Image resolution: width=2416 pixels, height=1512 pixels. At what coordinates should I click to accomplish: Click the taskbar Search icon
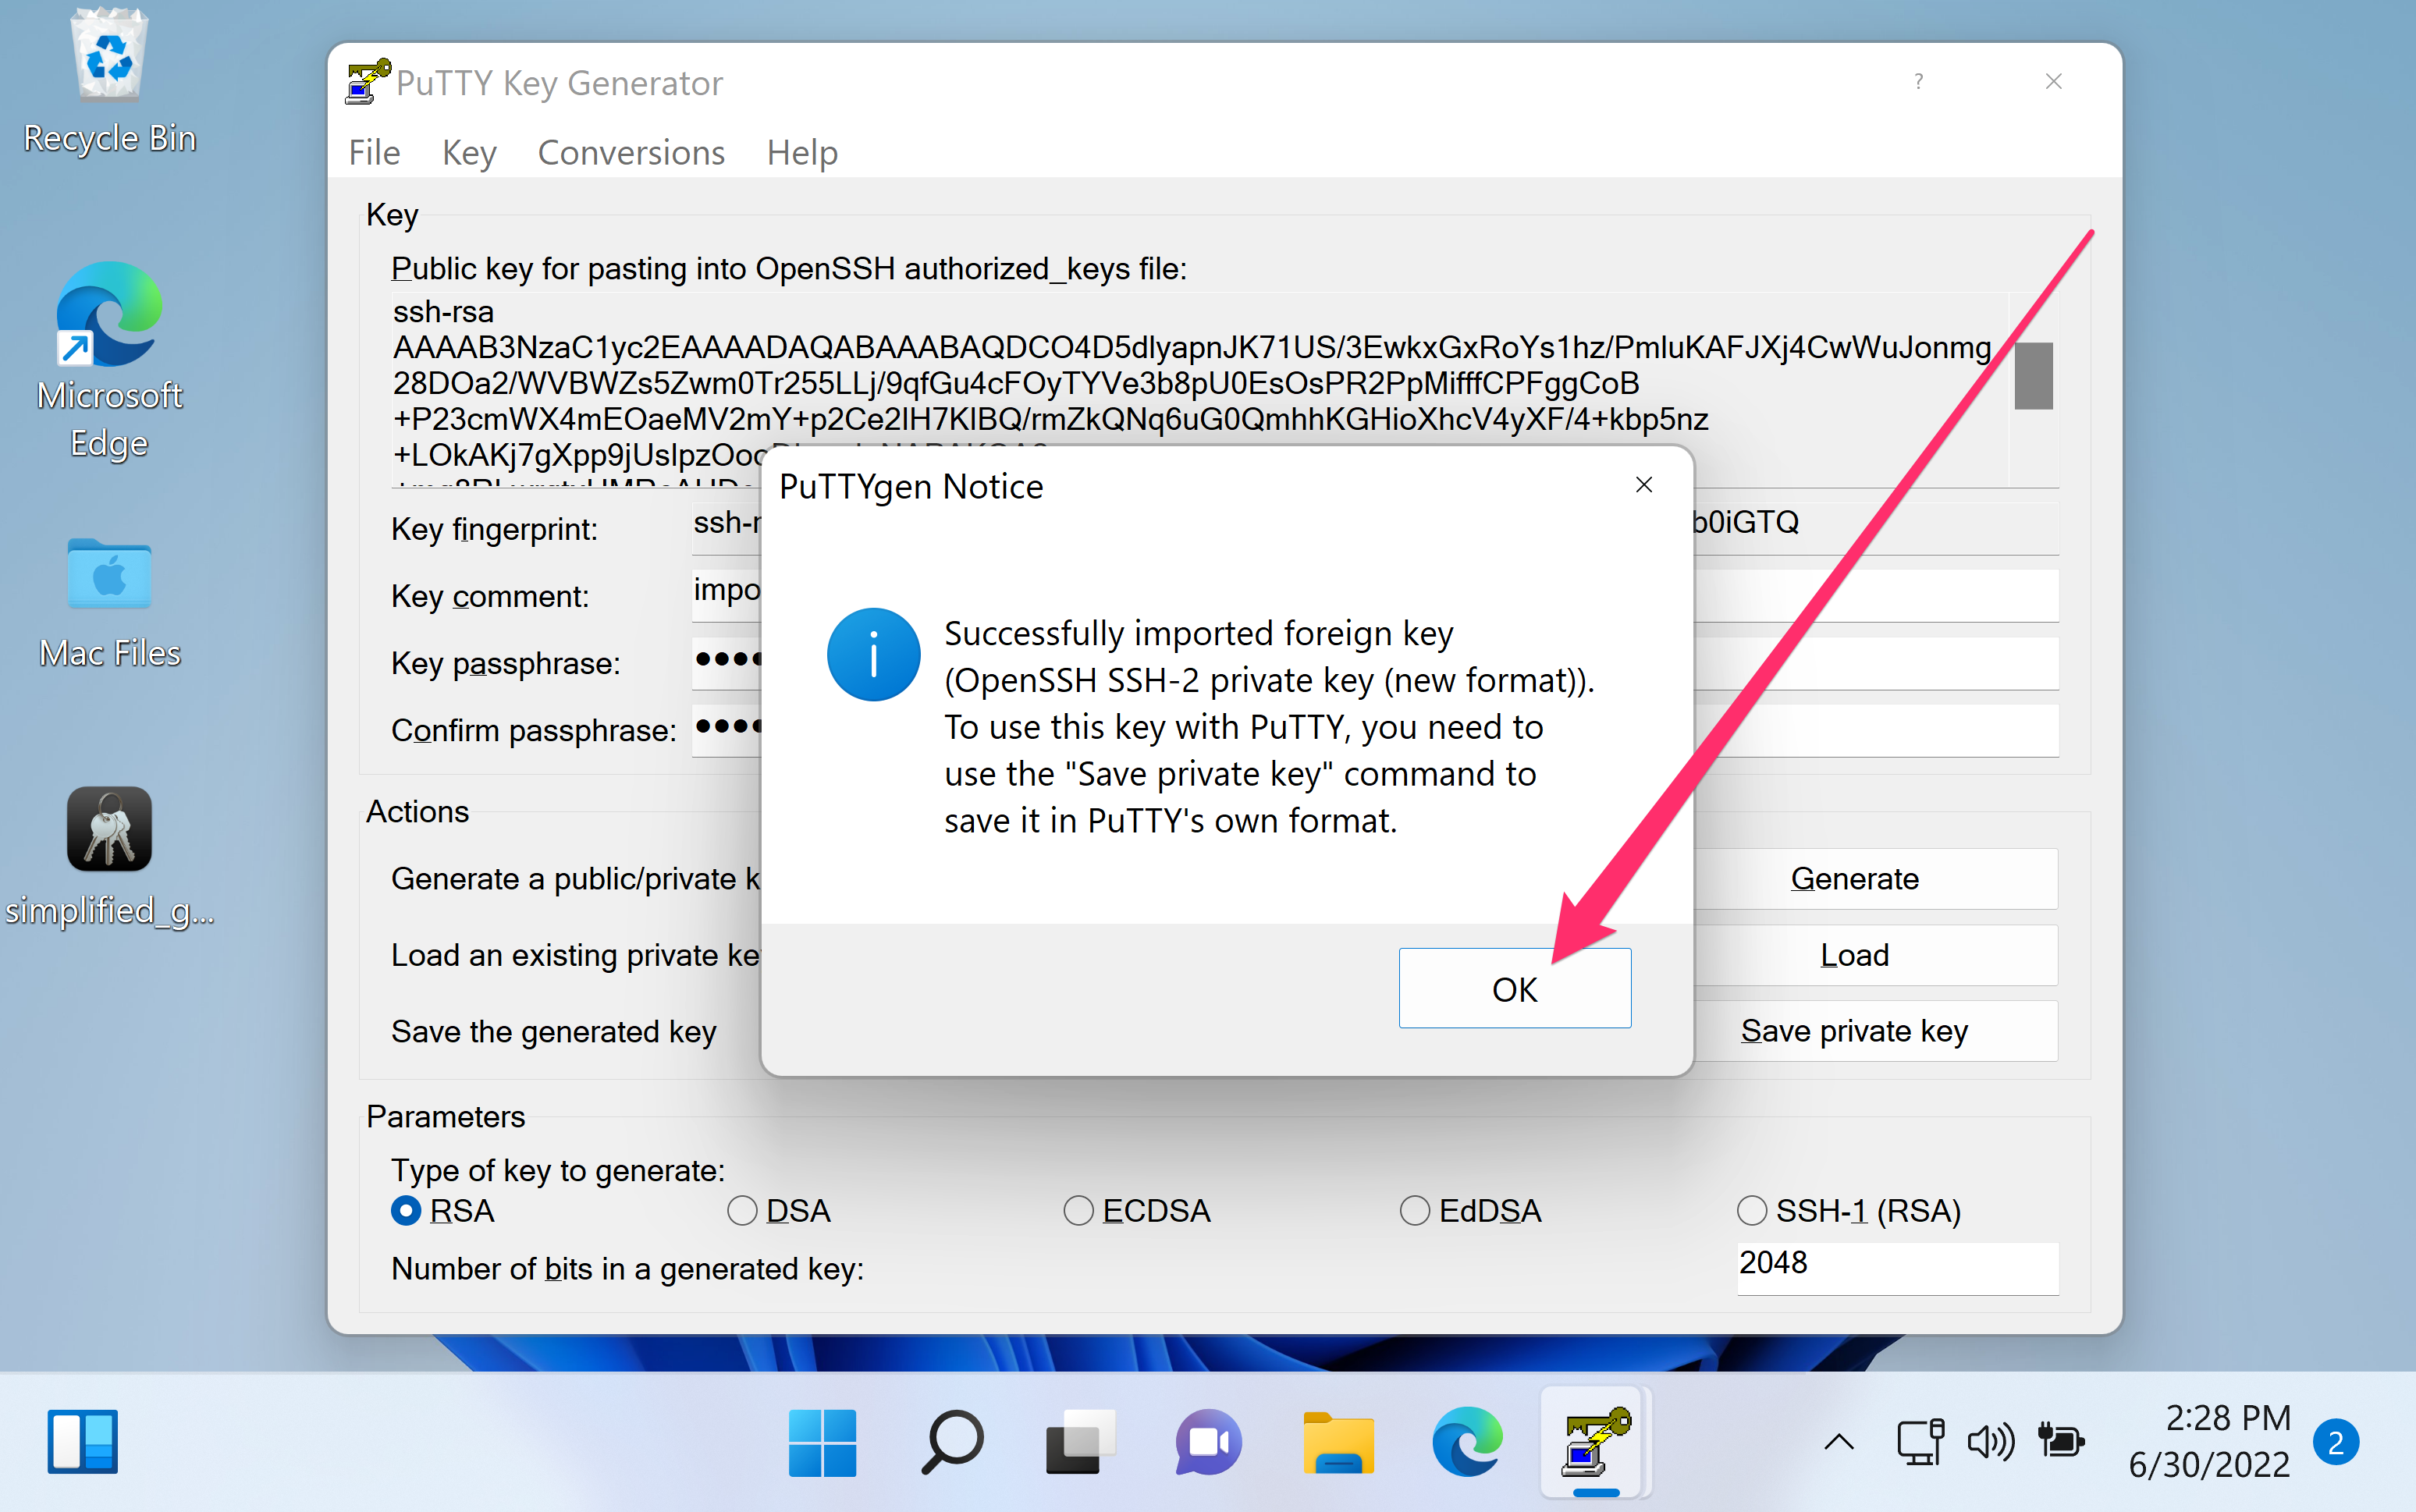[951, 1442]
